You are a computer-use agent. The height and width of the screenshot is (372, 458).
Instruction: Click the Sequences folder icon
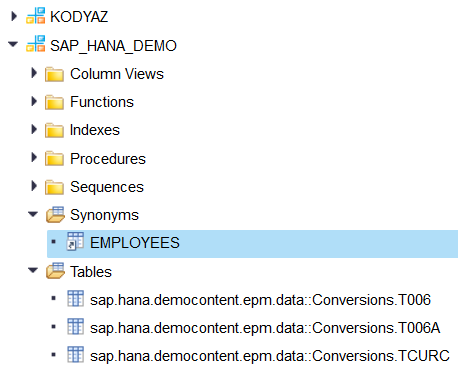pyautogui.click(x=54, y=187)
